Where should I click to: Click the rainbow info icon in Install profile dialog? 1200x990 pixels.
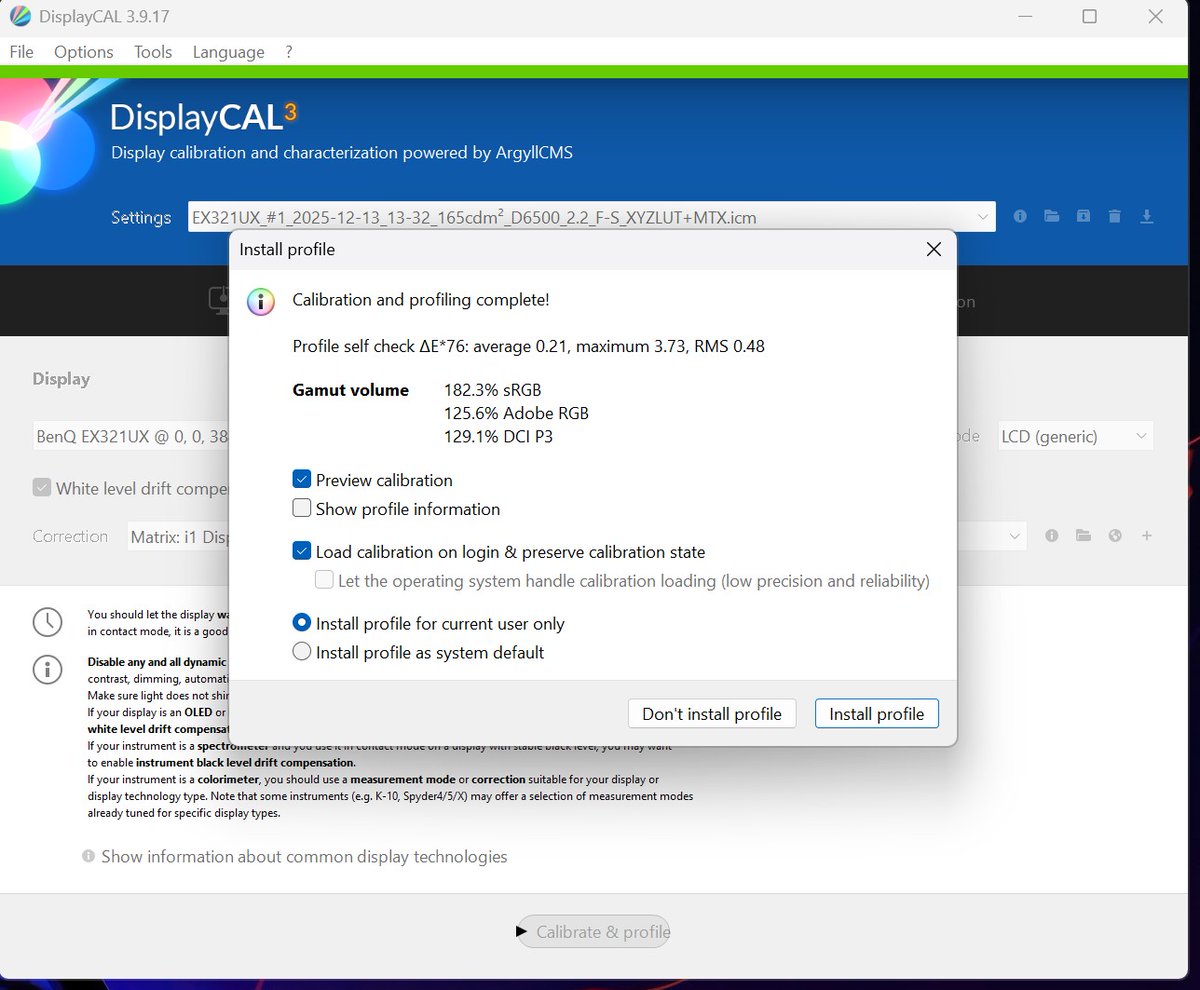[x=261, y=302]
